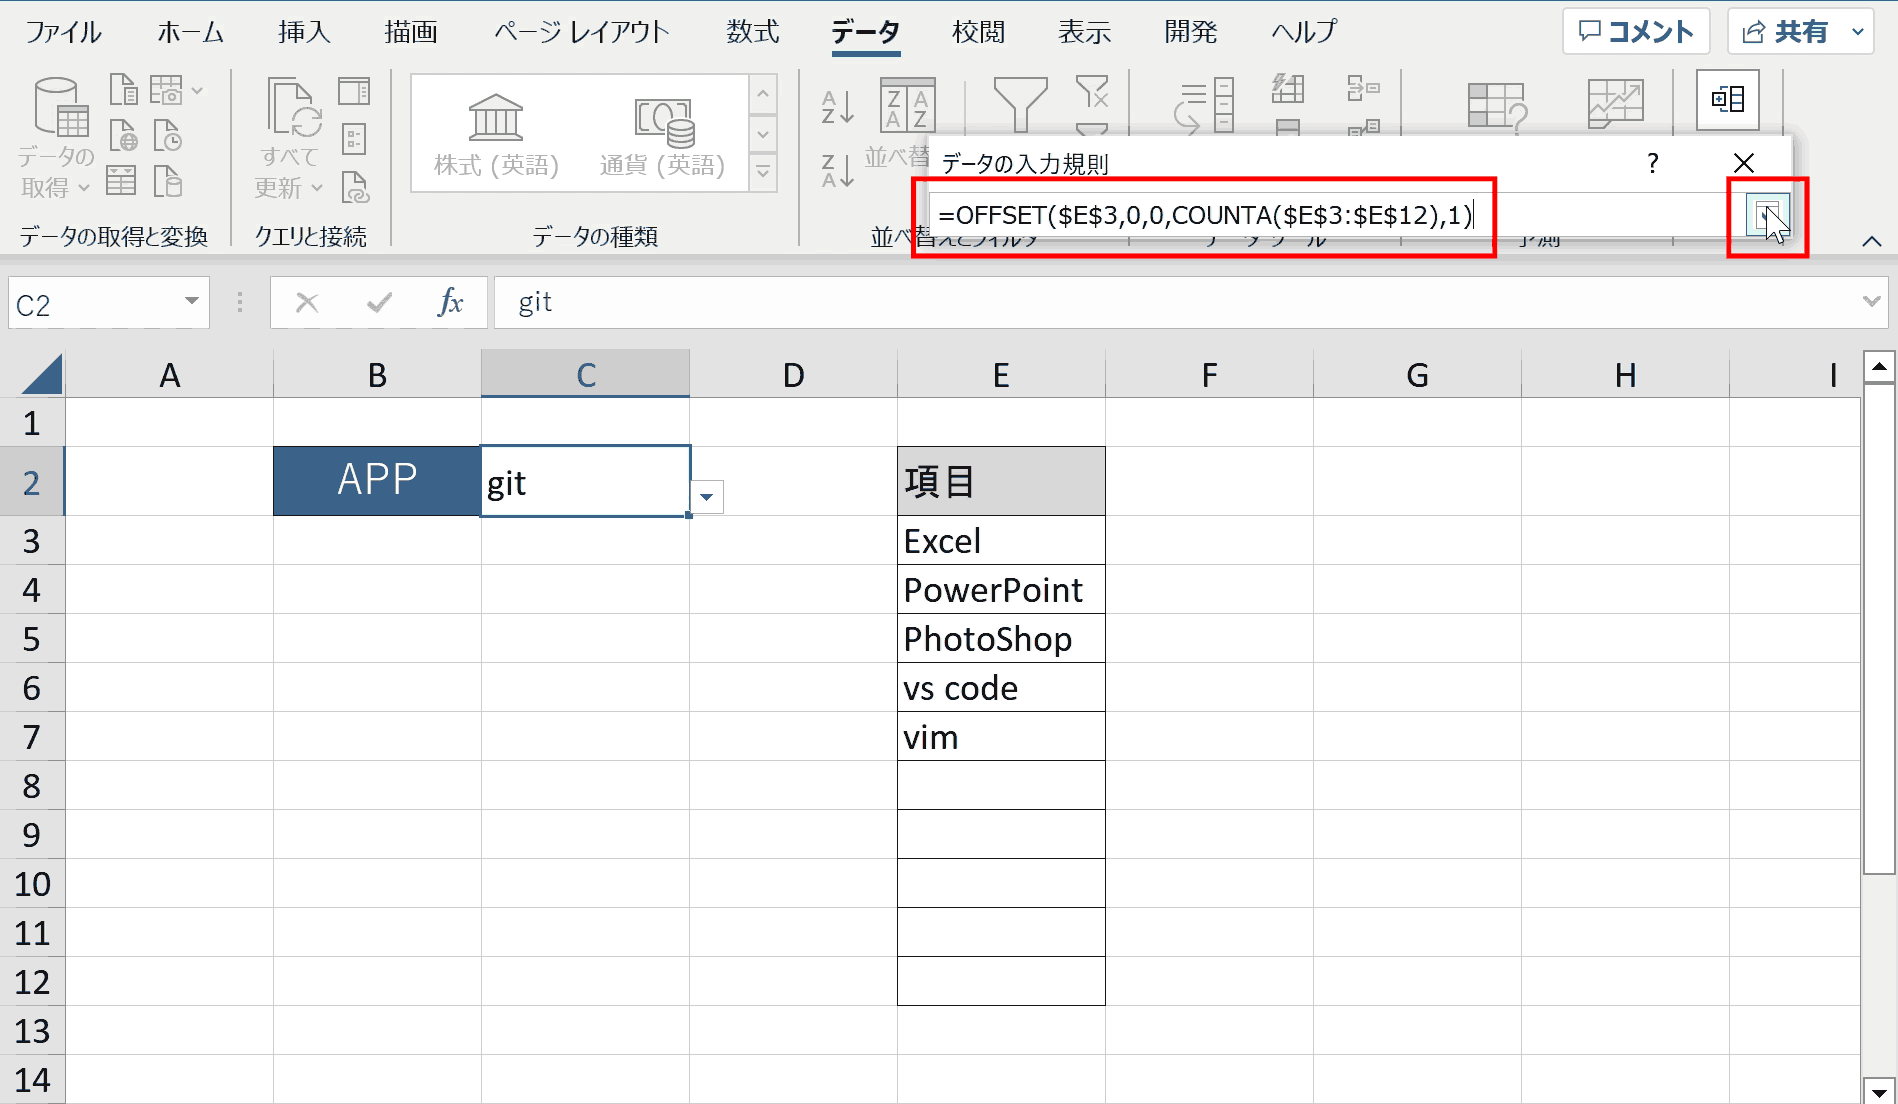The width and height of the screenshot is (1898, 1104).
Task: Close the データの入力規則 dialog
Action: tap(1744, 163)
